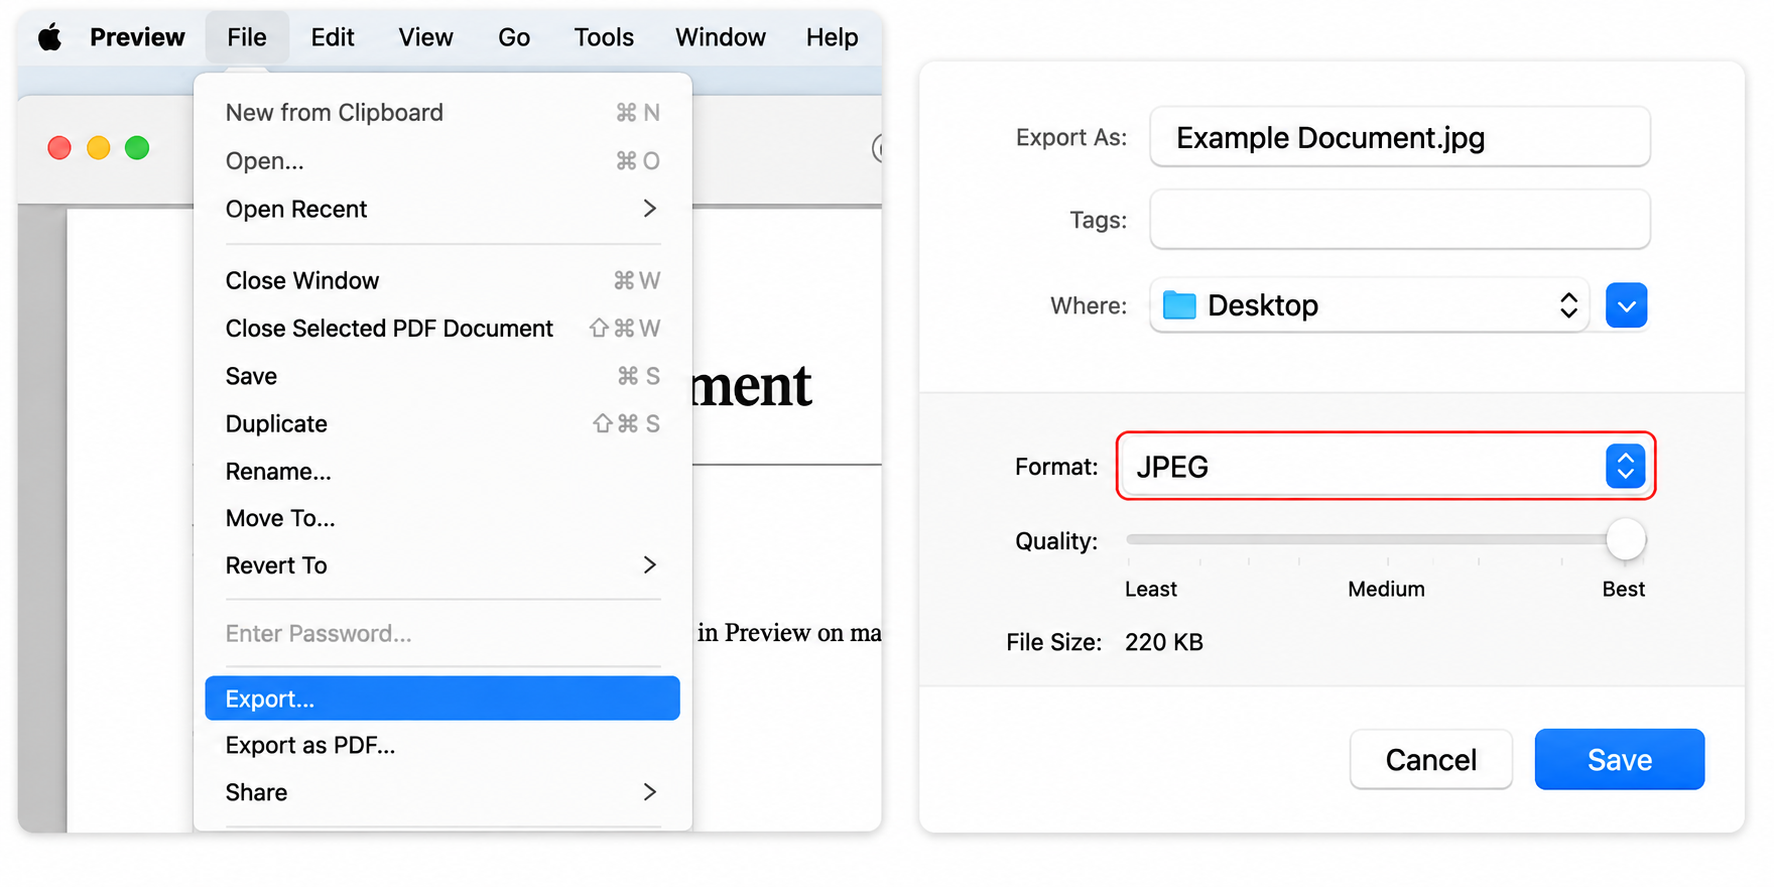Open the View menu
Screen dimensions: 1774x887
click(x=426, y=38)
